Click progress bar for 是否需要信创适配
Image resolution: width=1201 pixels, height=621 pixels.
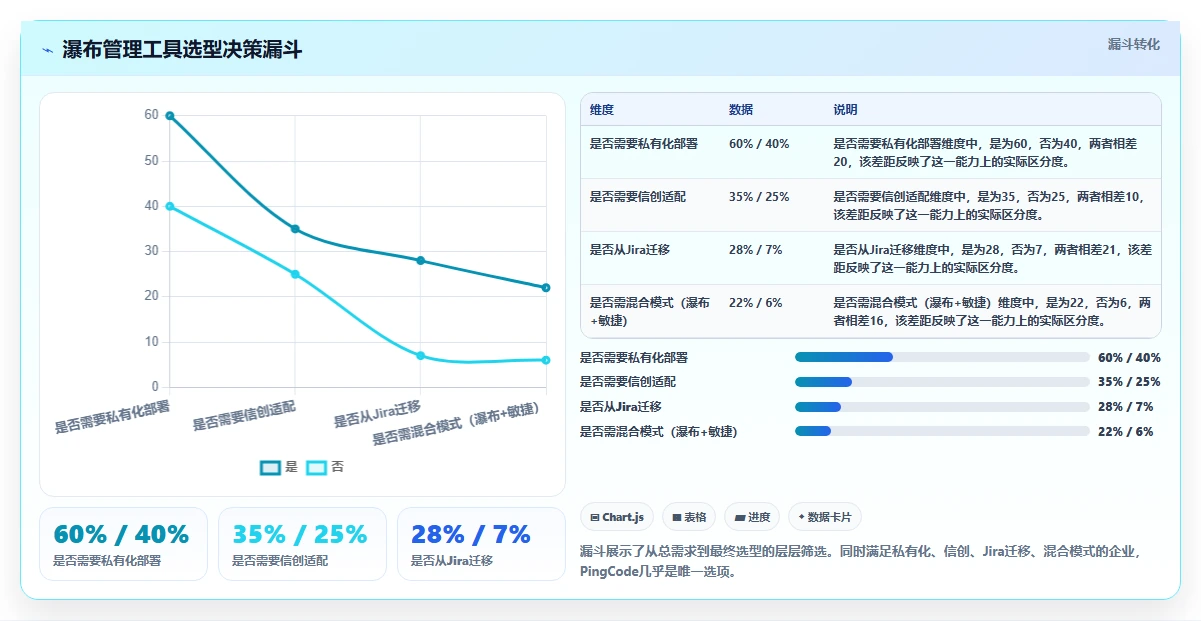point(942,382)
